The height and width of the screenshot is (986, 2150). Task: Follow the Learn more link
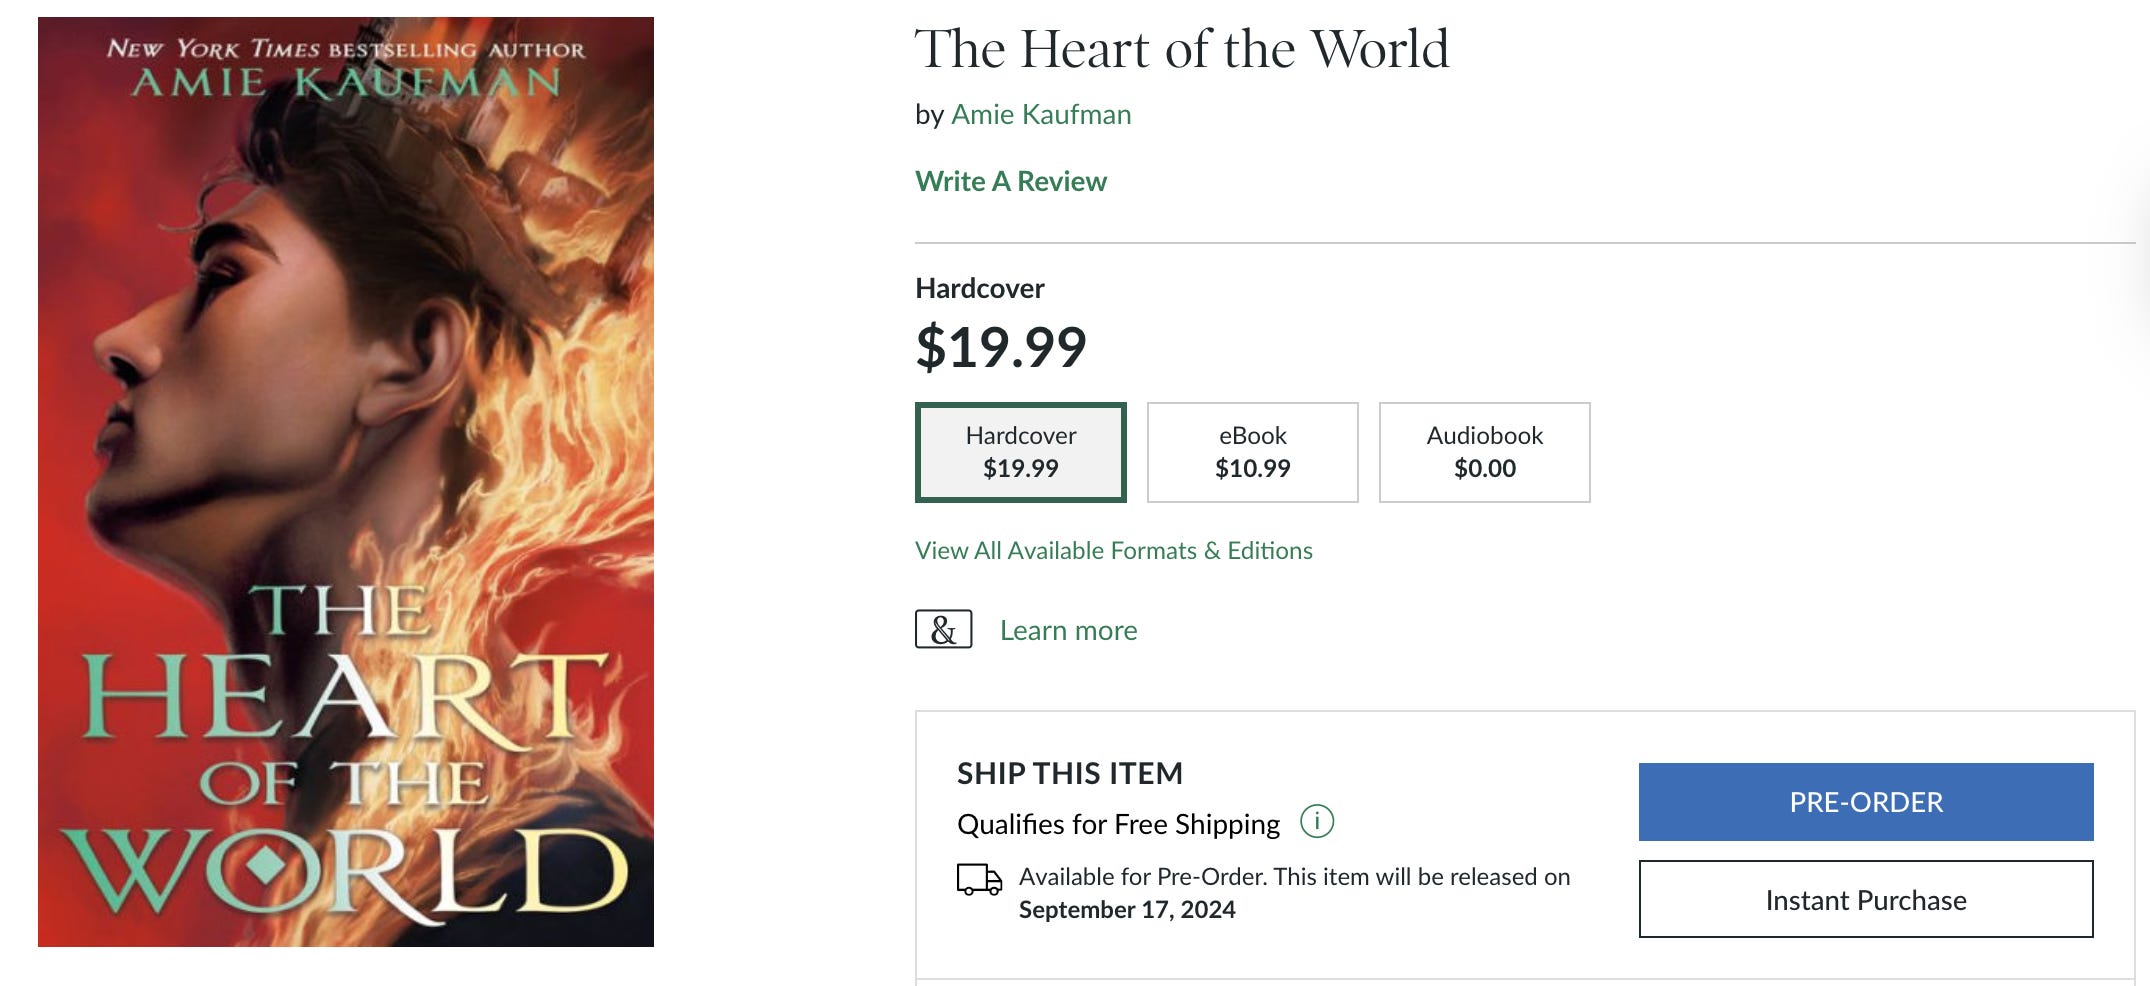click(x=1068, y=630)
